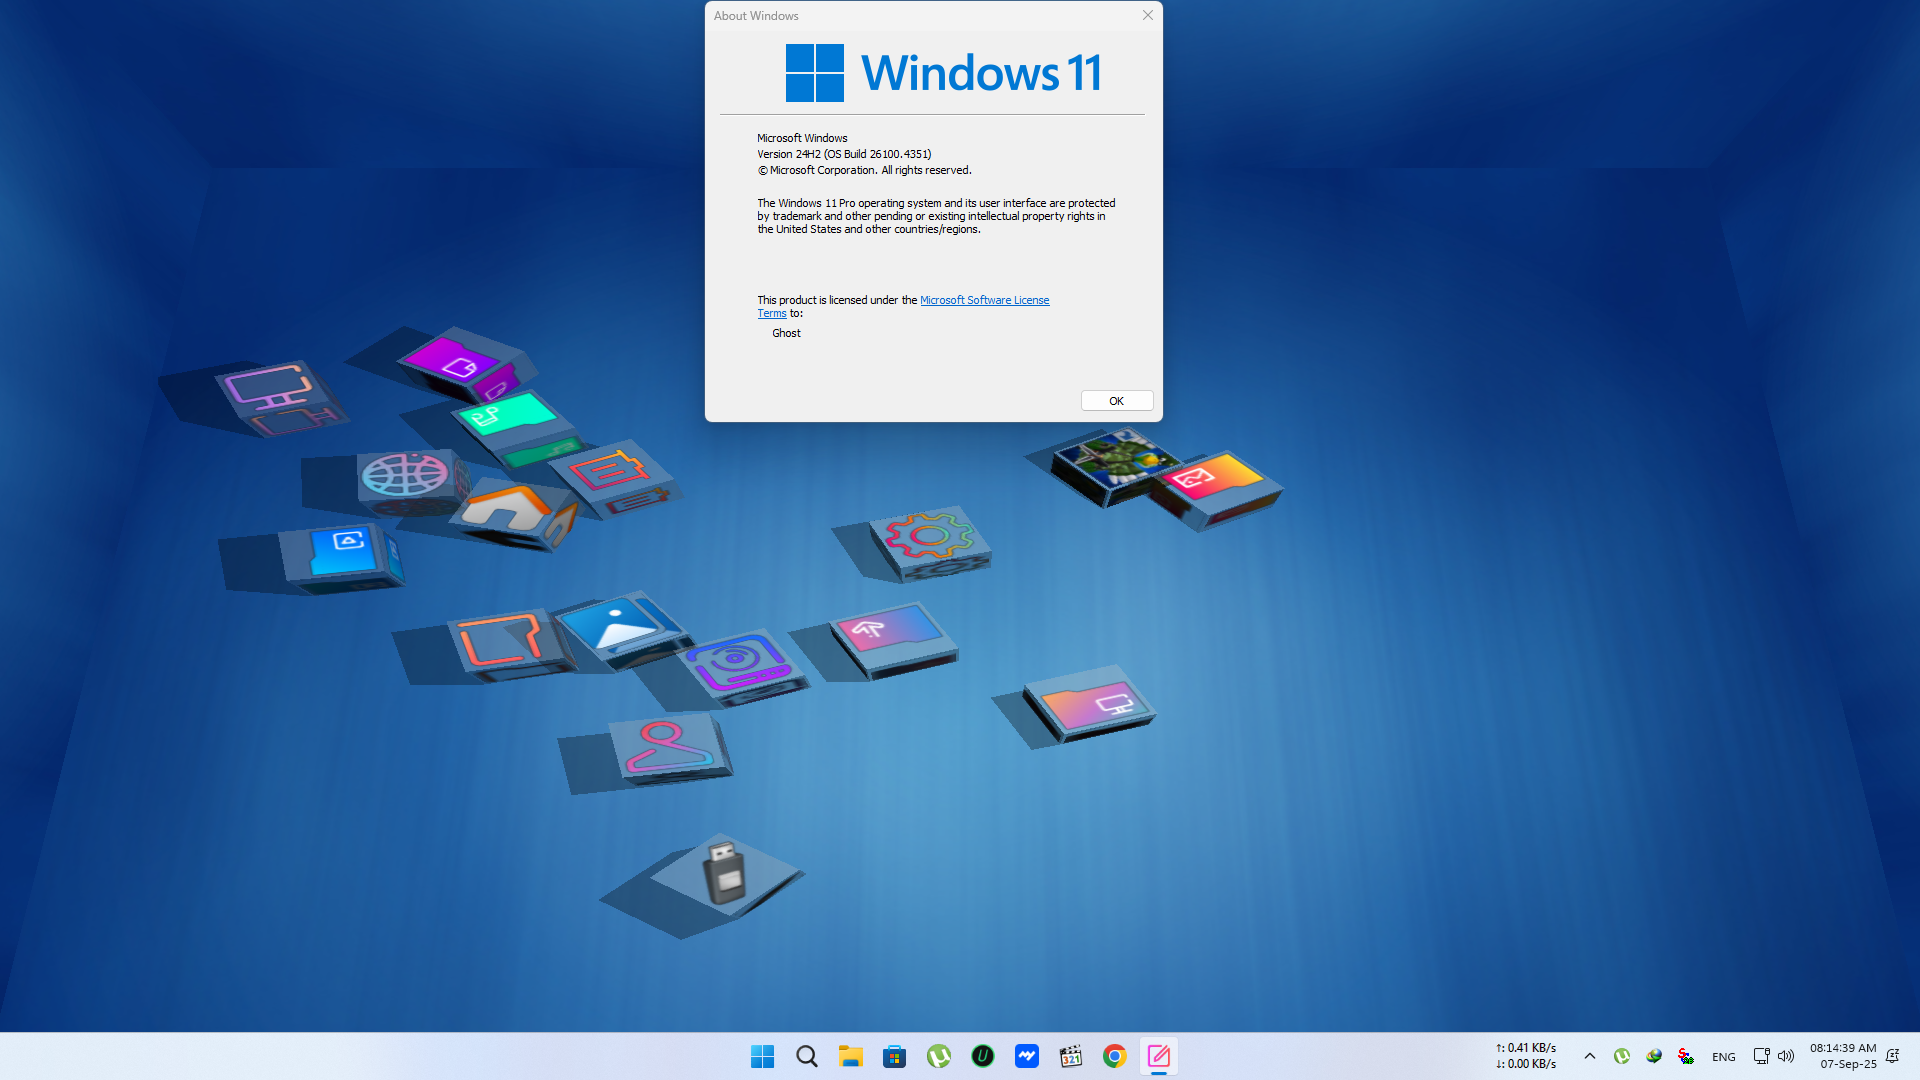This screenshot has height=1080, width=1920.
Task: Select the magenta folder 3D icon
Action: pyautogui.click(x=467, y=364)
